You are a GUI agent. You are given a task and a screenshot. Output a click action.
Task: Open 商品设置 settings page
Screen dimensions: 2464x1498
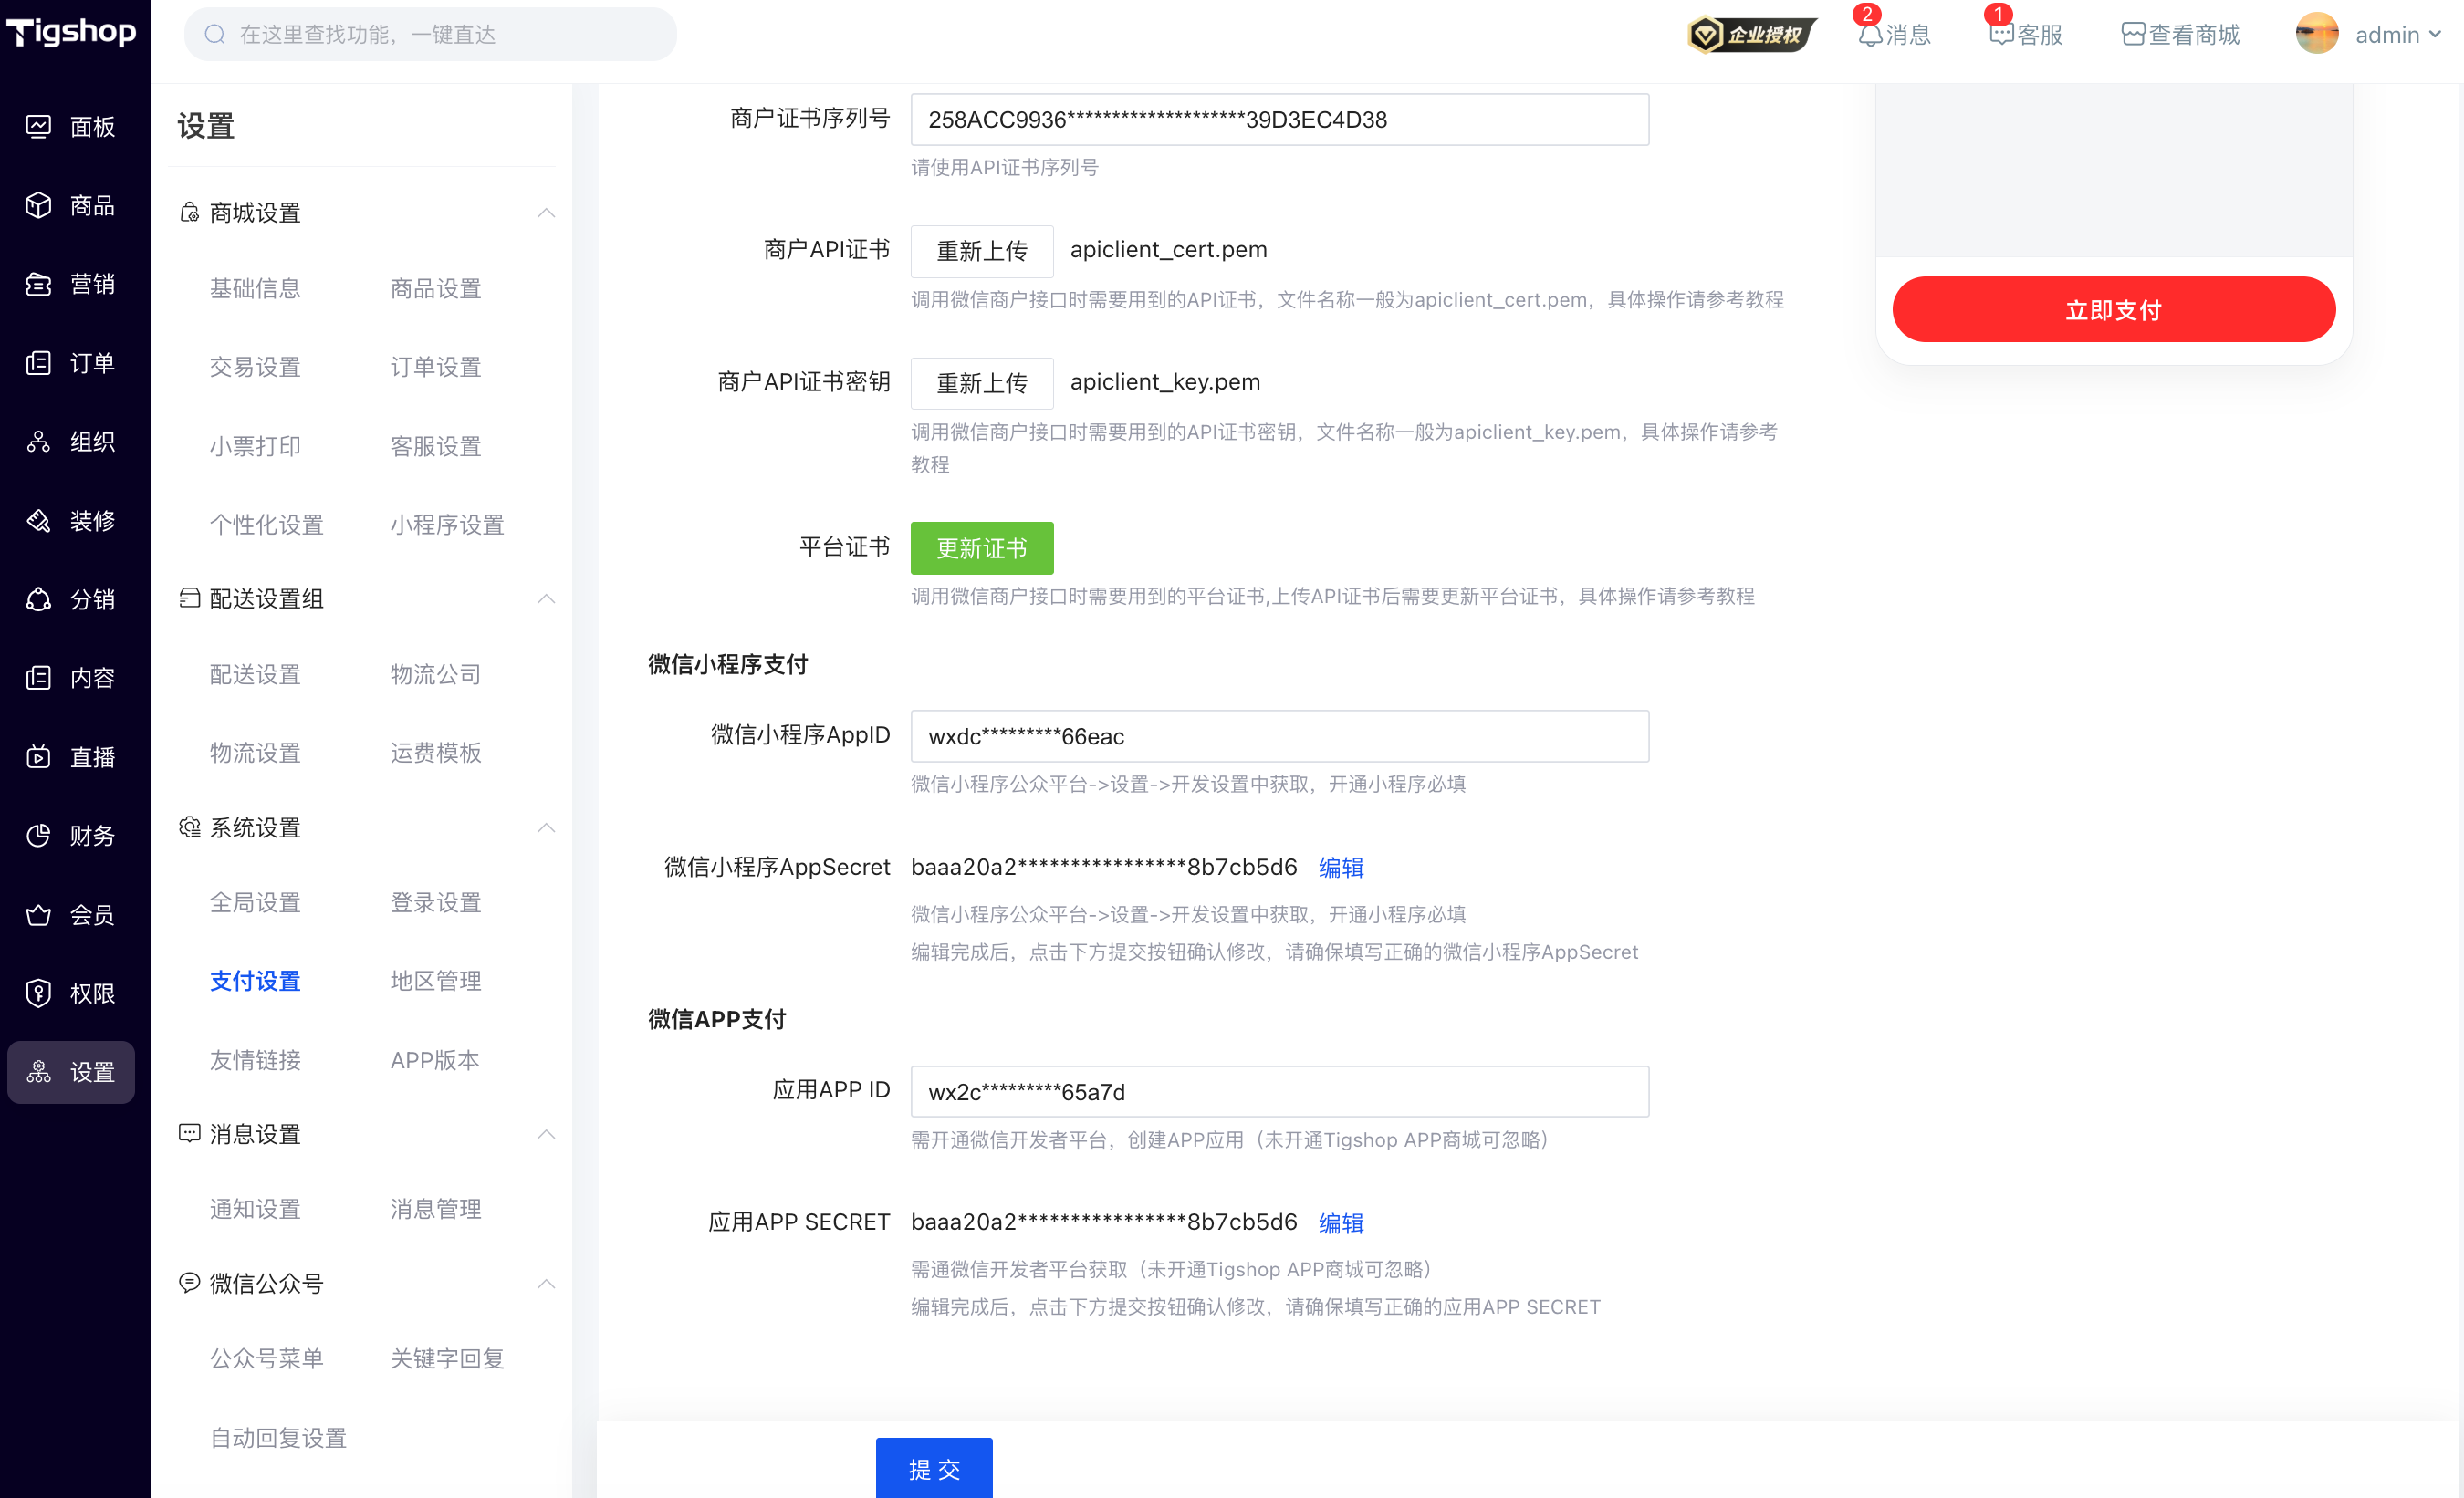coord(436,289)
